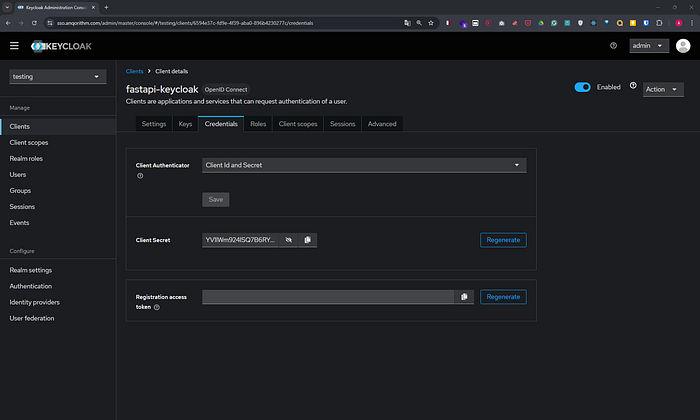Reload the browser page
This screenshot has height=420, width=700.
[34, 23]
